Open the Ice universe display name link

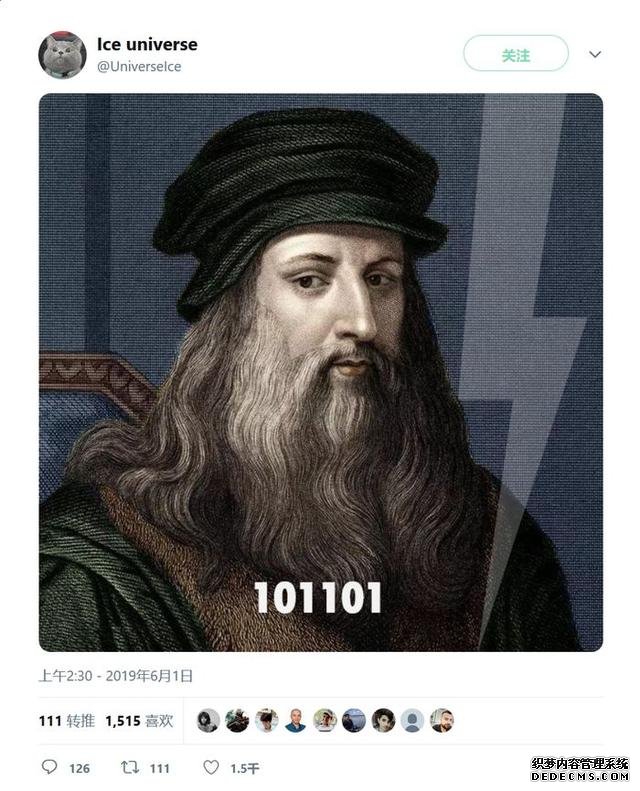(147, 44)
